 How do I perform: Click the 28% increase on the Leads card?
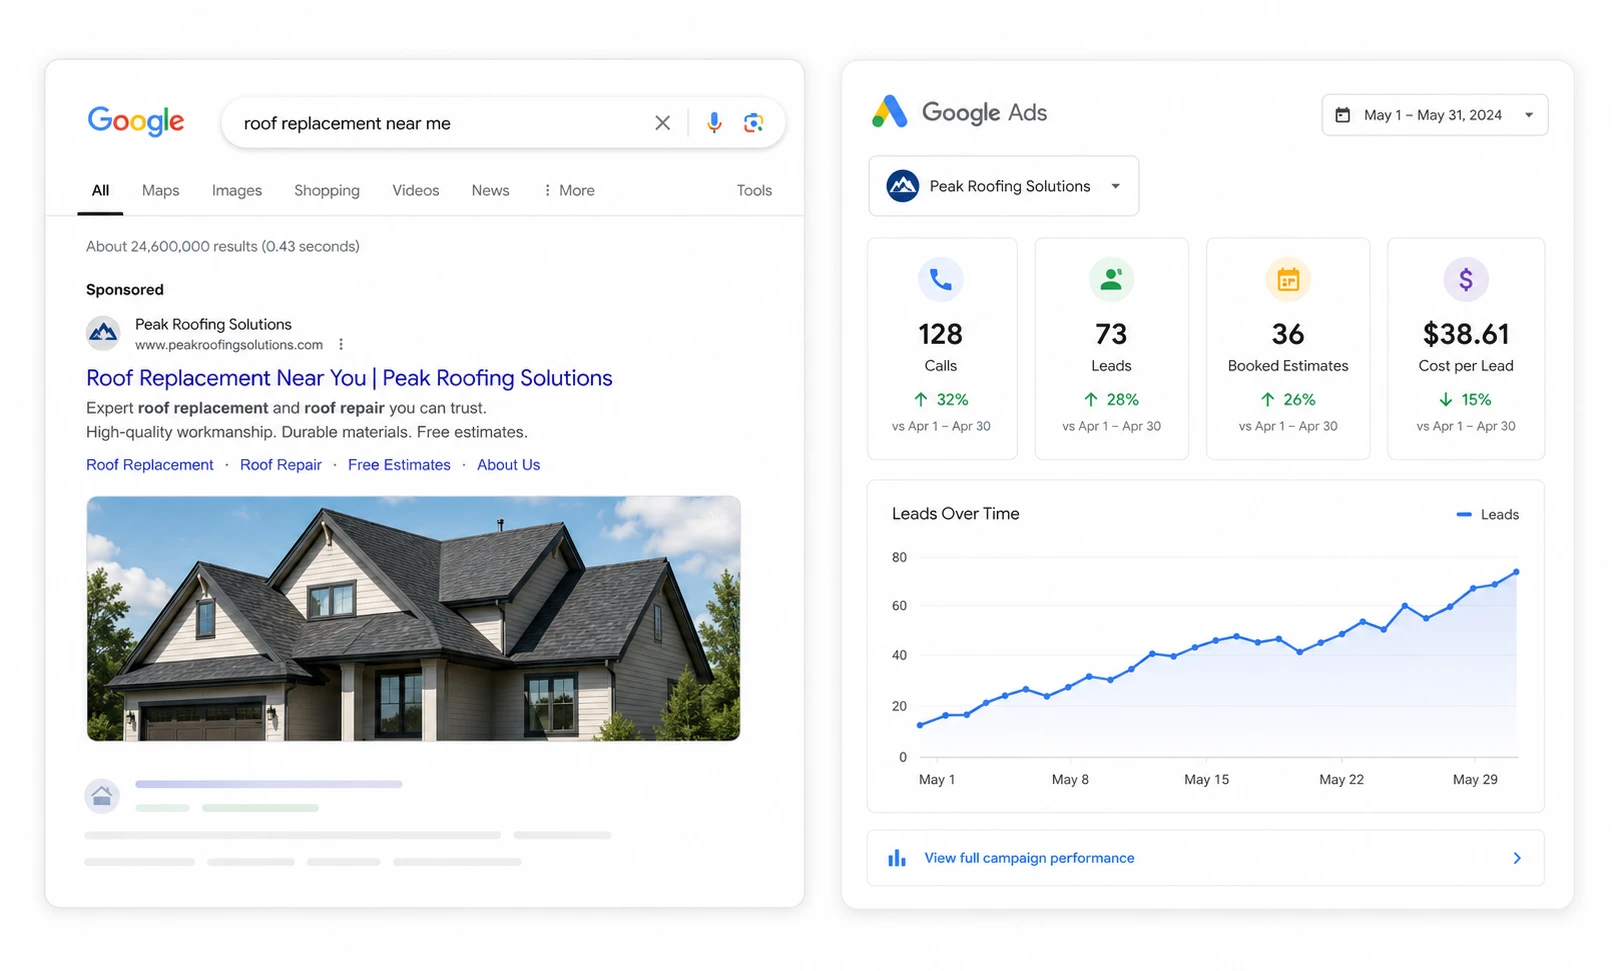tap(1111, 400)
